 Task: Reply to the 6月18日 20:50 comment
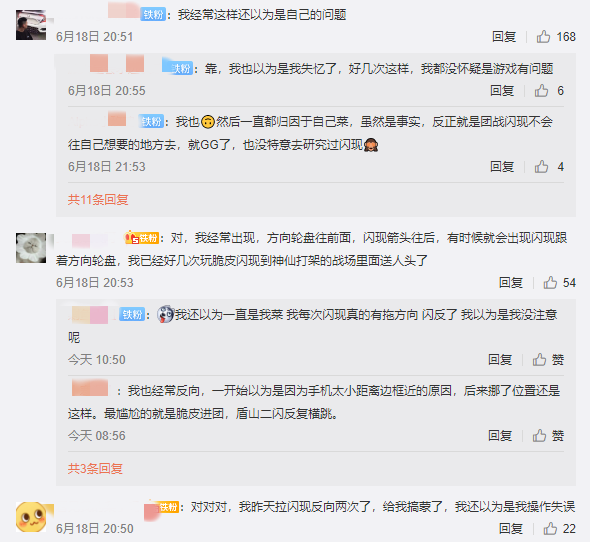pos(511,528)
